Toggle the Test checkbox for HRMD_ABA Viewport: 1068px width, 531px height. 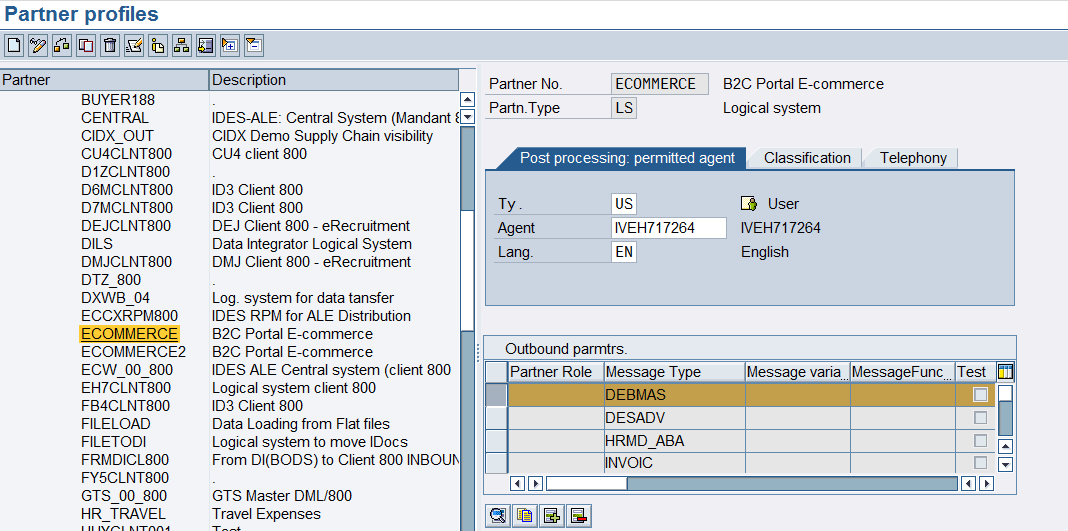[981, 441]
